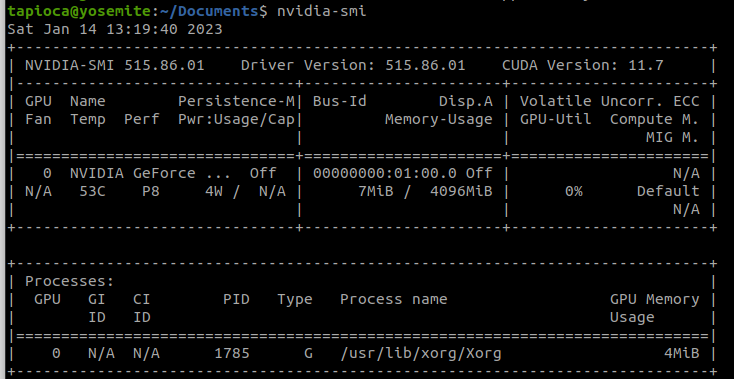Click the bus id 00000000:01:00.0

385,173
